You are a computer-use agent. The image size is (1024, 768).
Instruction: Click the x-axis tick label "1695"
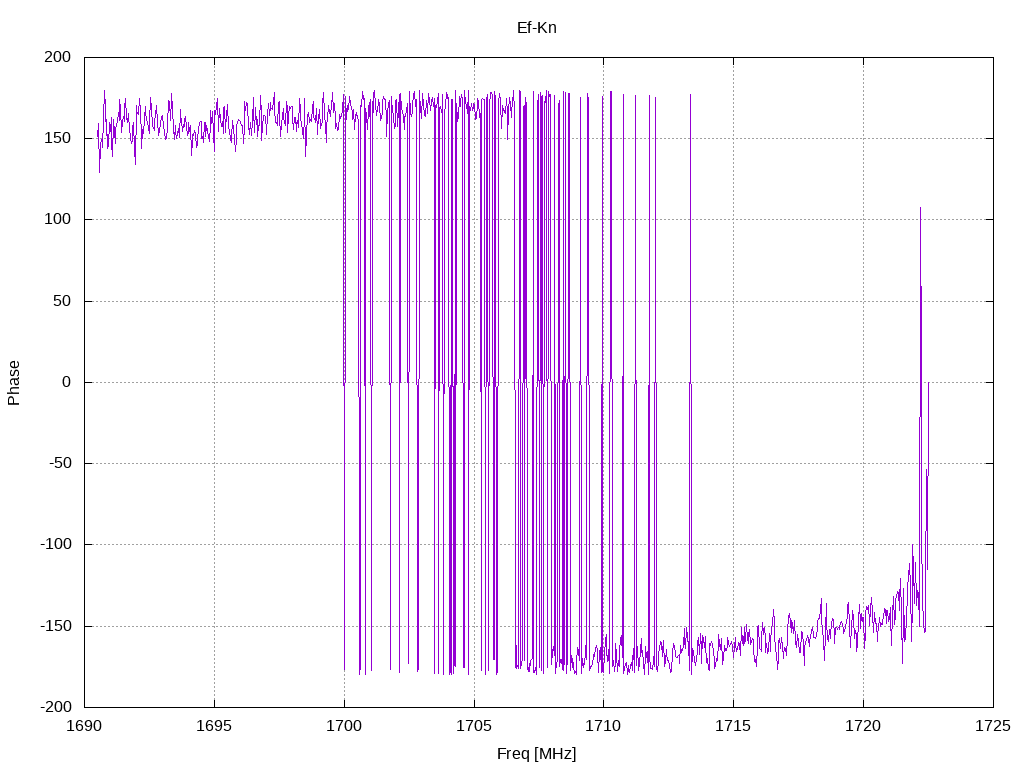pyautogui.click(x=214, y=726)
